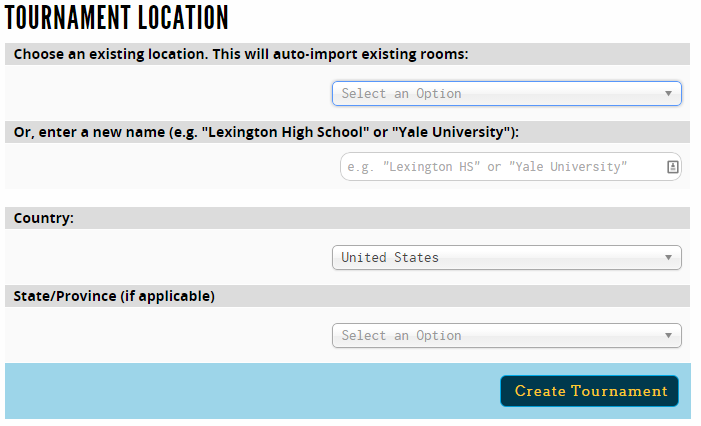The width and height of the screenshot is (701, 426).
Task: Click the blue footer bar beside Create Tournament
Action: click(250, 391)
